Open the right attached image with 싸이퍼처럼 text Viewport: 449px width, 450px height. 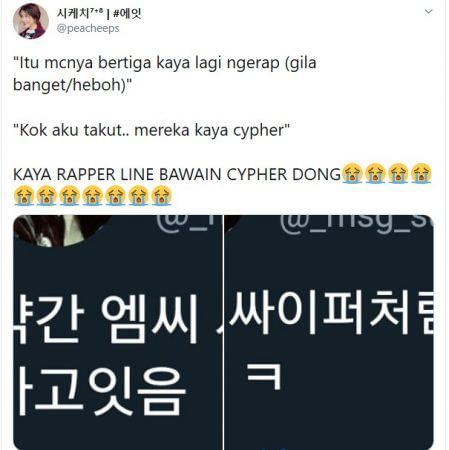(x=329, y=332)
